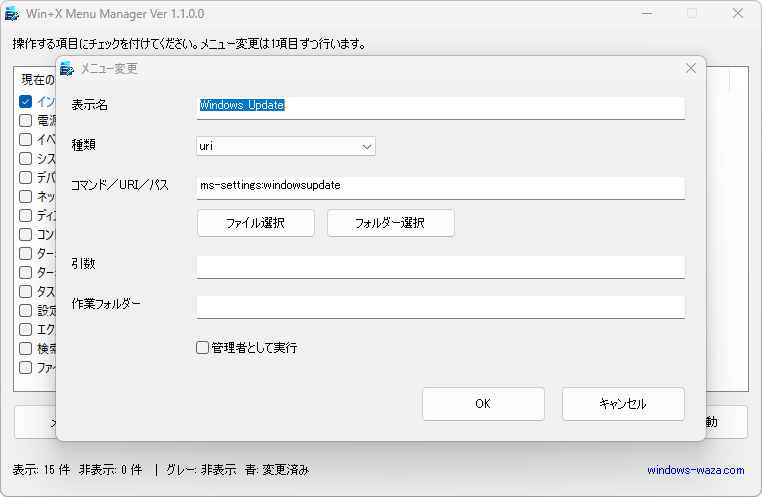This screenshot has height=497, width=762.
Task: Click the 表示名 field with Windows Update
Action: click(441, 107)
